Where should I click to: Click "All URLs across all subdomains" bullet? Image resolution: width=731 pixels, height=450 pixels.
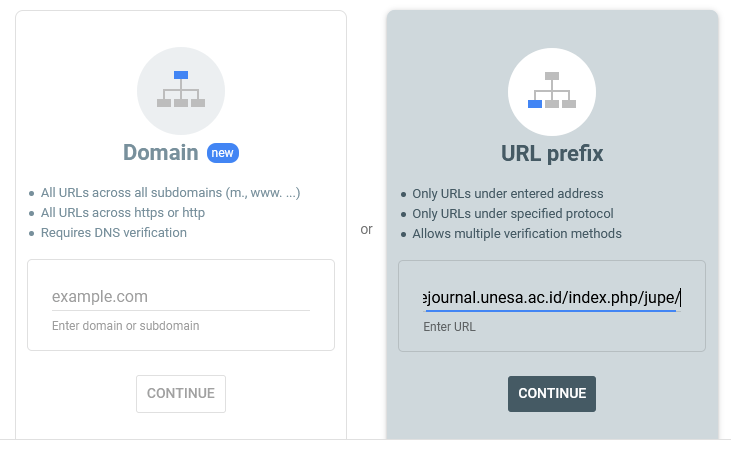point(170,192)
